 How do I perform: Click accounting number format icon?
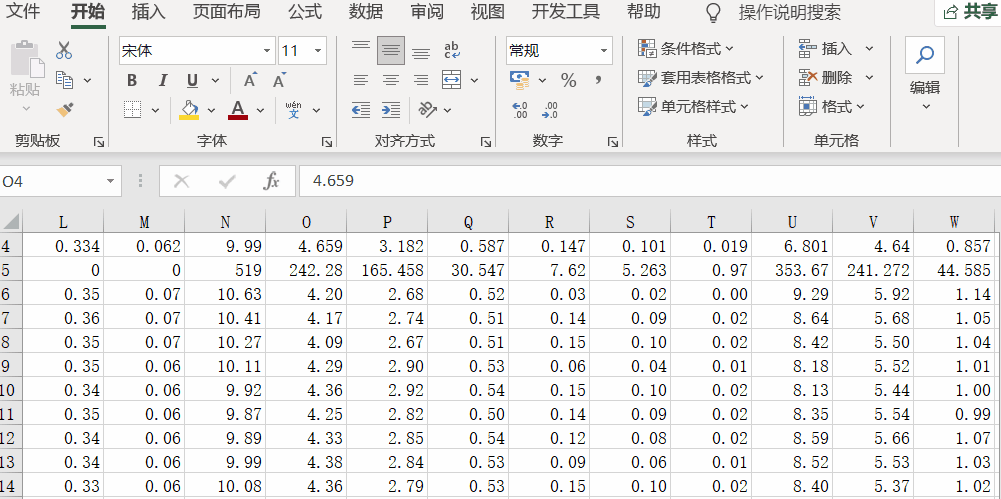(520, 80)
